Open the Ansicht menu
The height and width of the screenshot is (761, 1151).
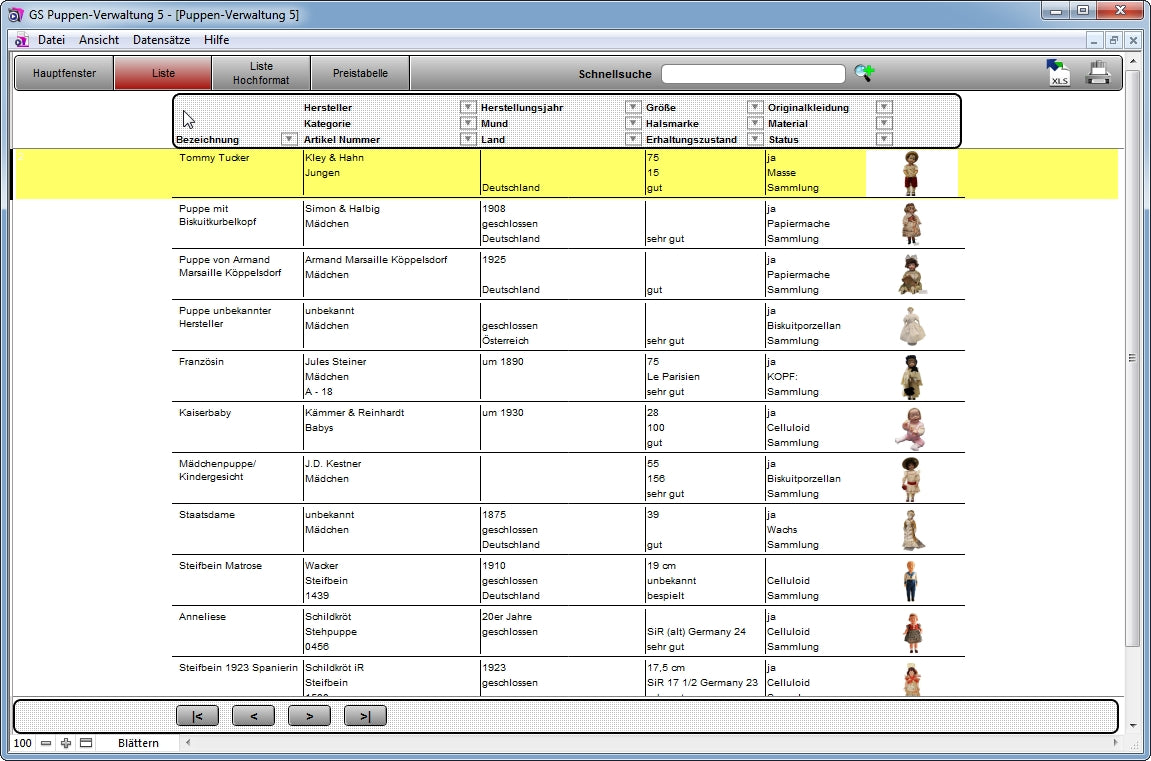(99, 40)
